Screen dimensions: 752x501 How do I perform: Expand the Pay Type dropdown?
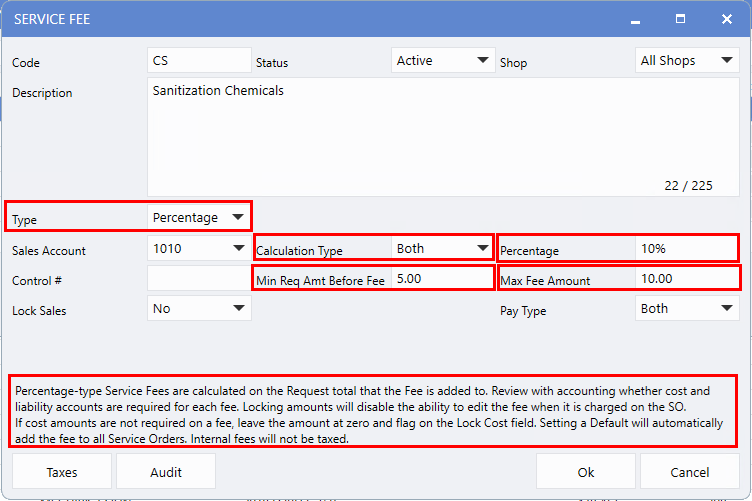click(687, 309)
